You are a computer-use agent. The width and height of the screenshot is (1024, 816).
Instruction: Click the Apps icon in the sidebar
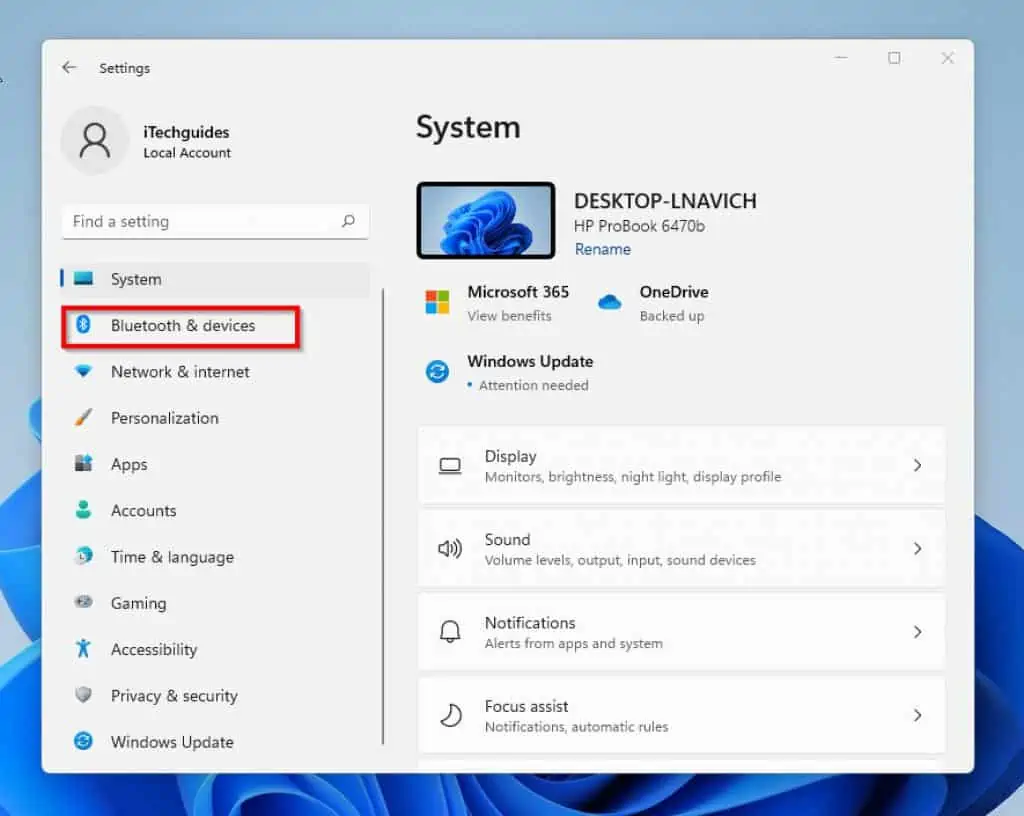point(84,464)
